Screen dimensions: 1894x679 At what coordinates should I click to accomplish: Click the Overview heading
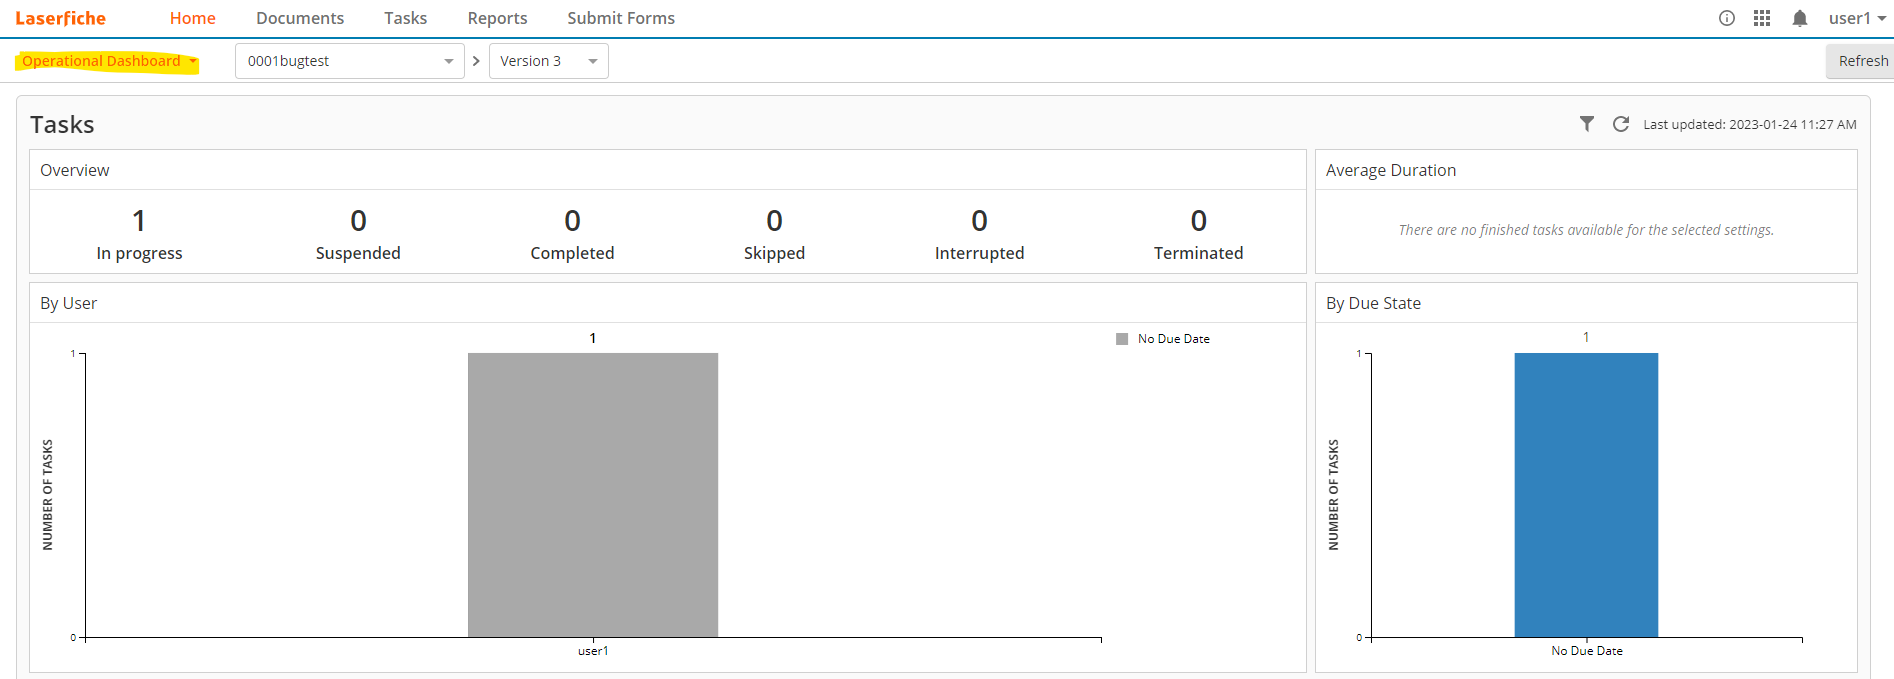pyautogui.click(x=75, y=170)
